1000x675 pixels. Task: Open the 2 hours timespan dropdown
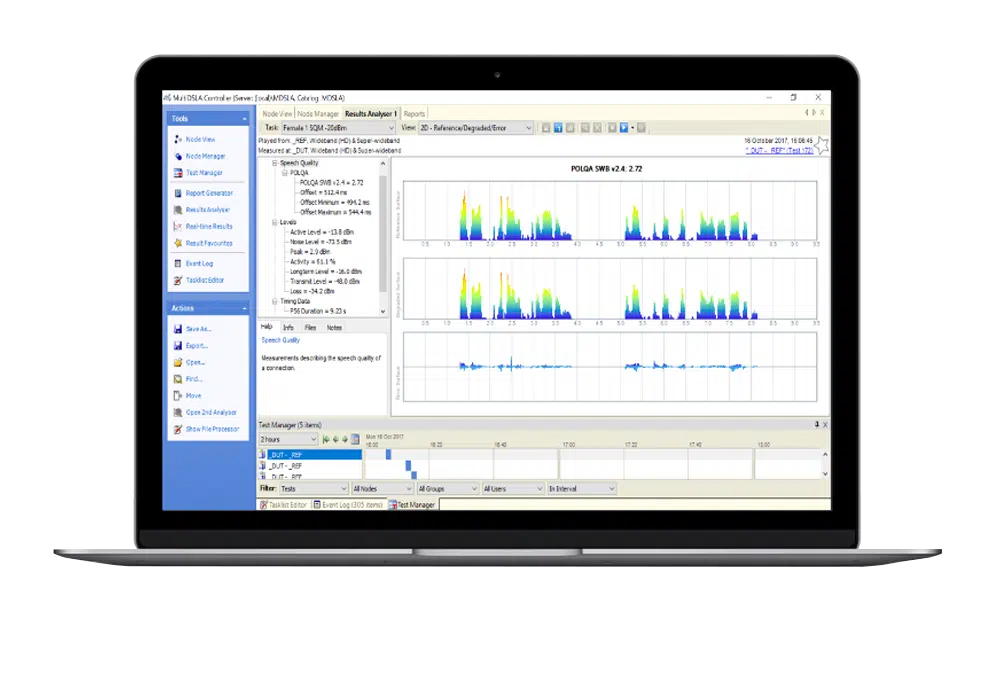pos(288,439)
